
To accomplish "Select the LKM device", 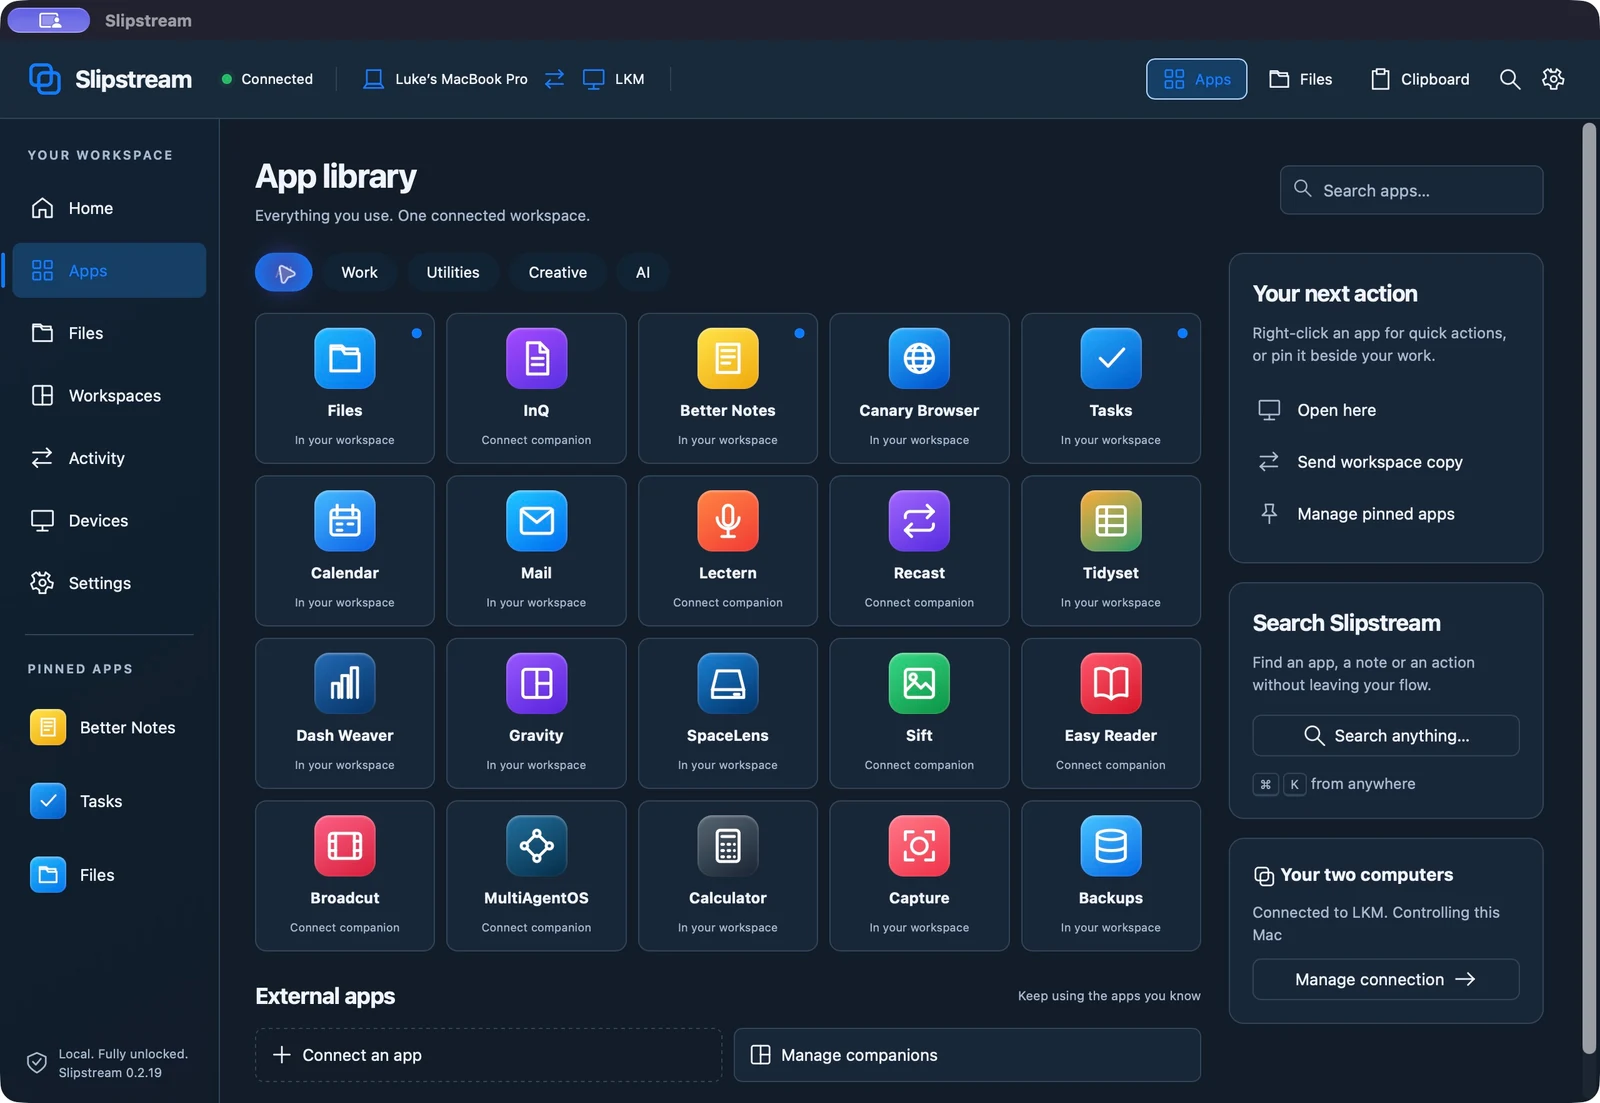I will (x=613, y=79).
